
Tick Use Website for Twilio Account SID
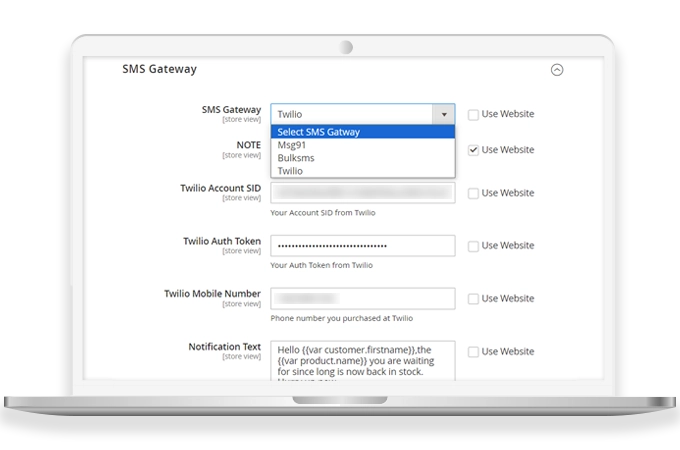click(473, 193)
